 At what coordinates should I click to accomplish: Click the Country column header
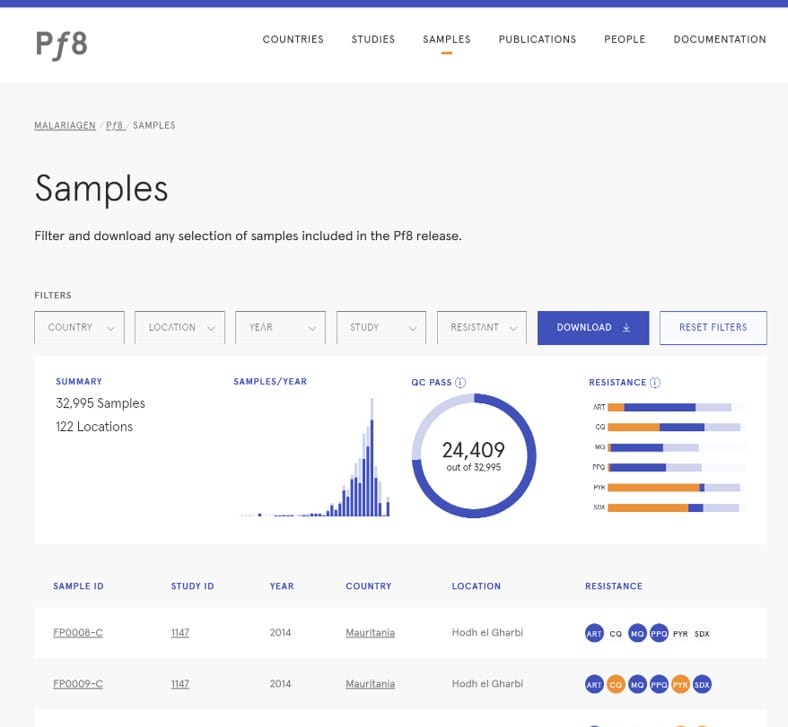click(368, 586)
